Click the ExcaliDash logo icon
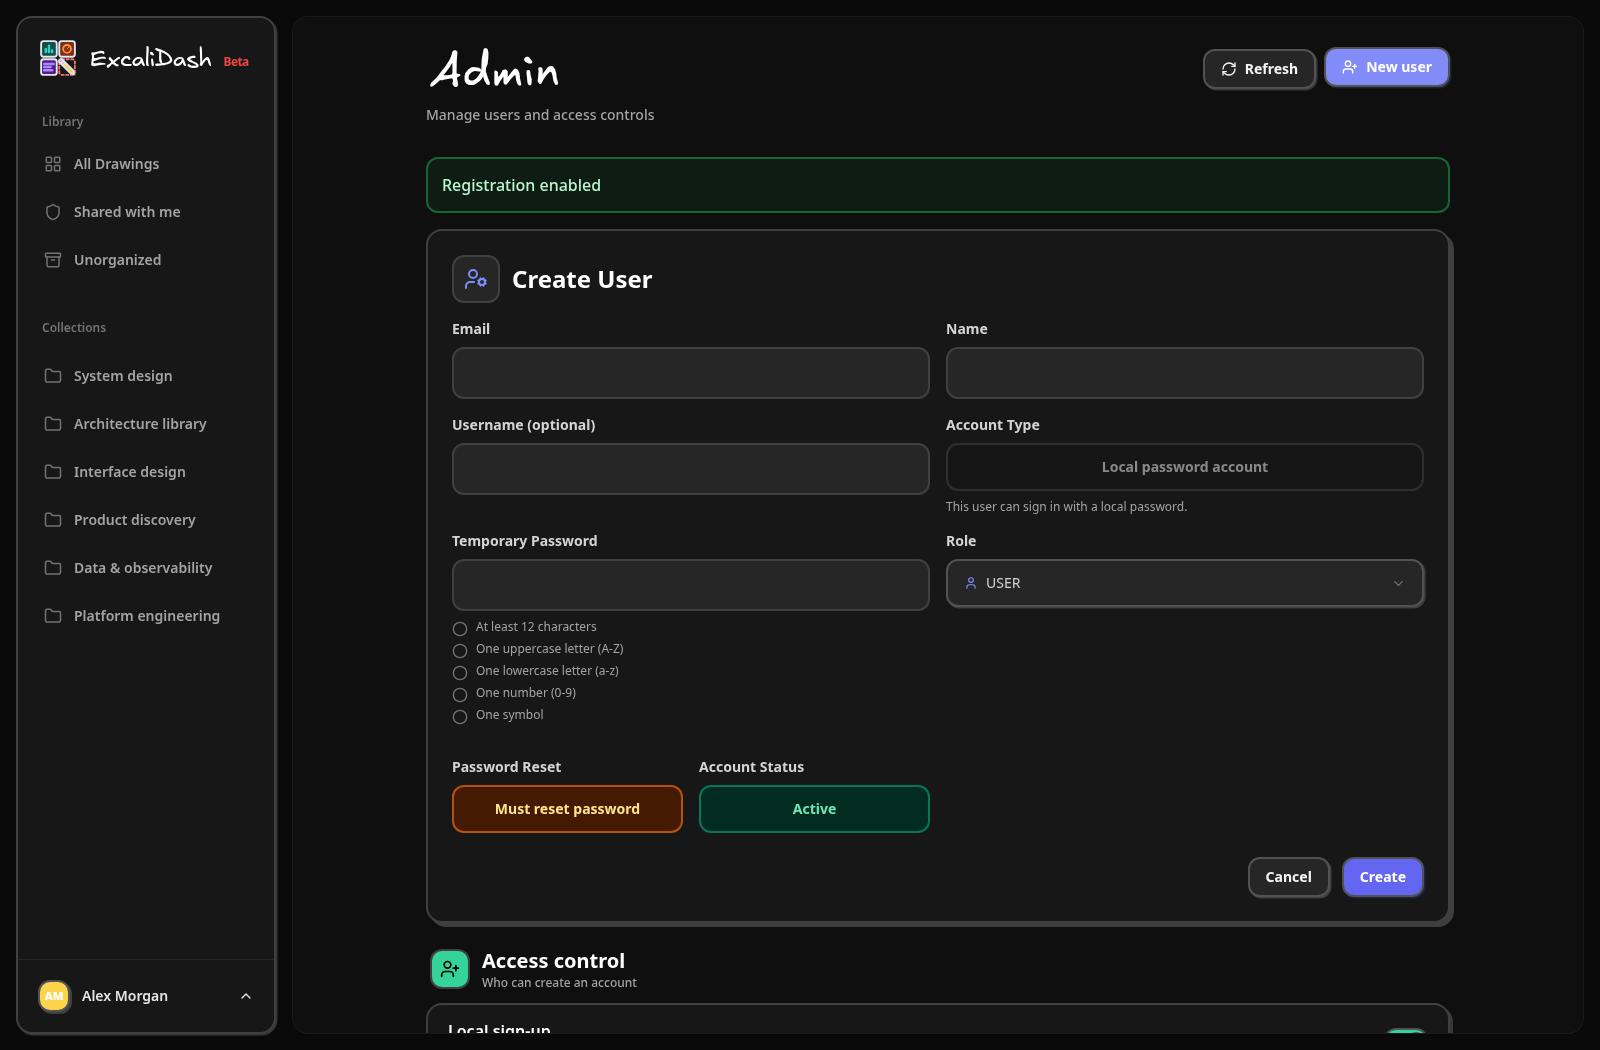 pyautogui.click(x=58, y=58)
